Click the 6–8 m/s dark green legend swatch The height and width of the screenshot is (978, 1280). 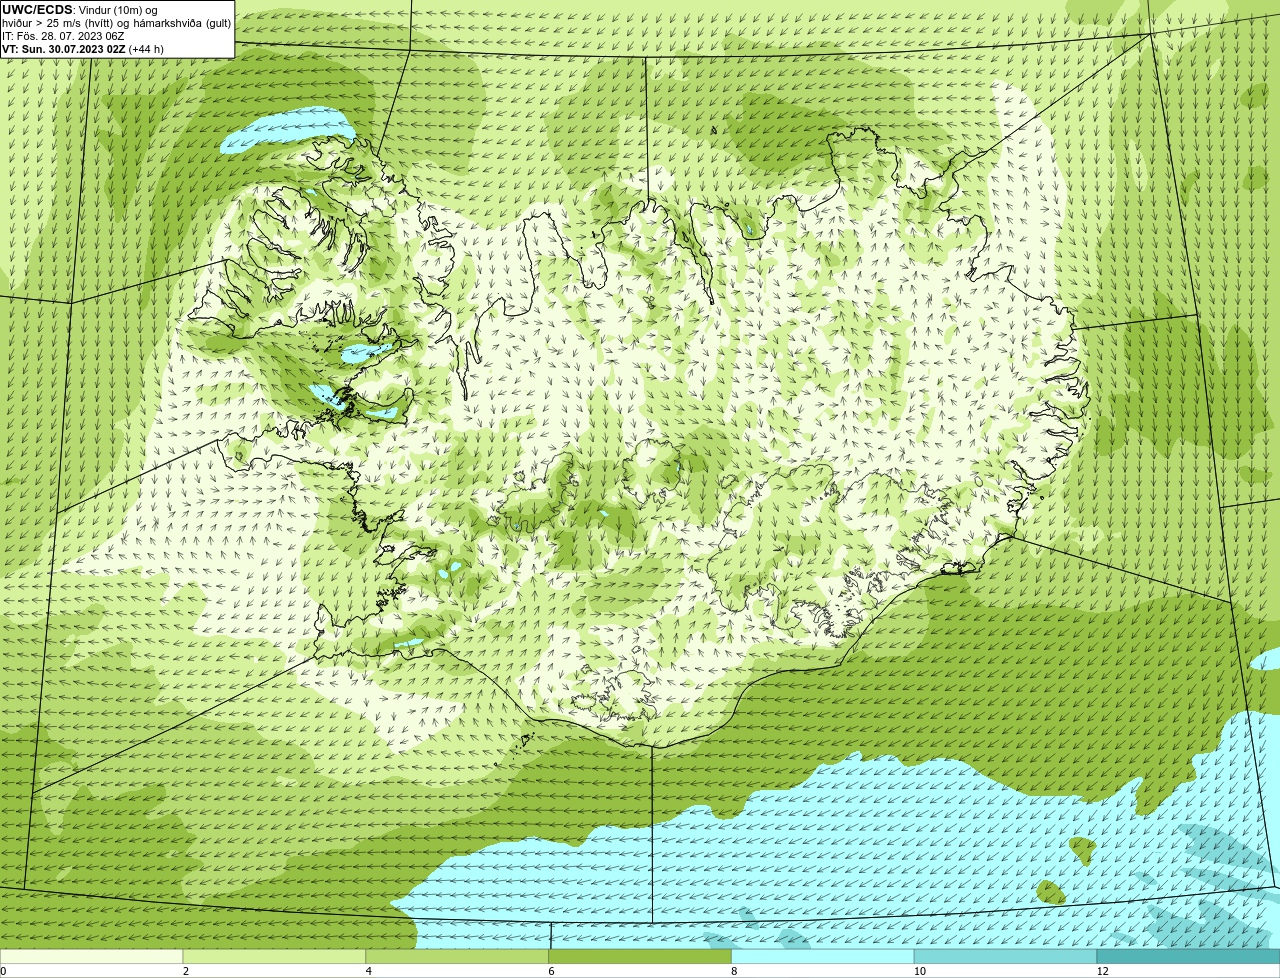pyautogui.click(x=640, y=957)
